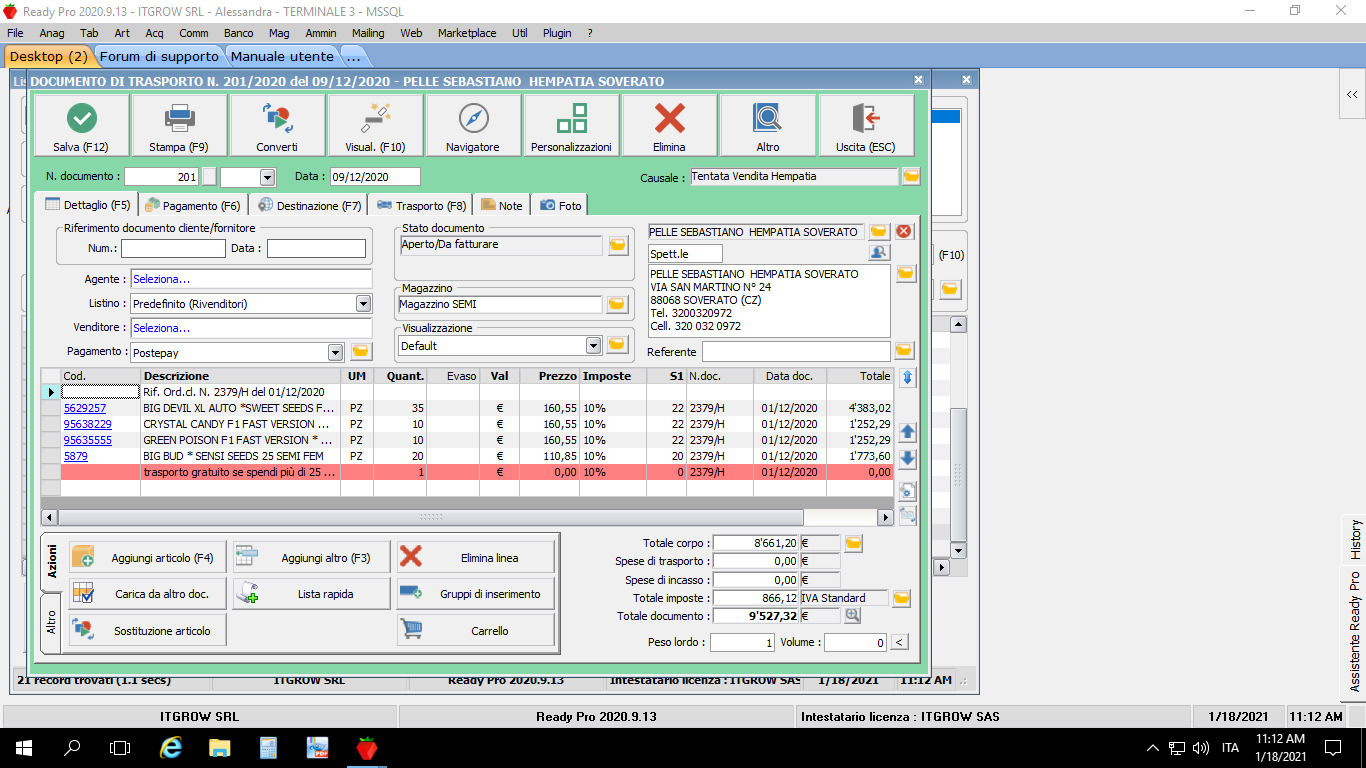Switch to Note tab

(501, 205)
